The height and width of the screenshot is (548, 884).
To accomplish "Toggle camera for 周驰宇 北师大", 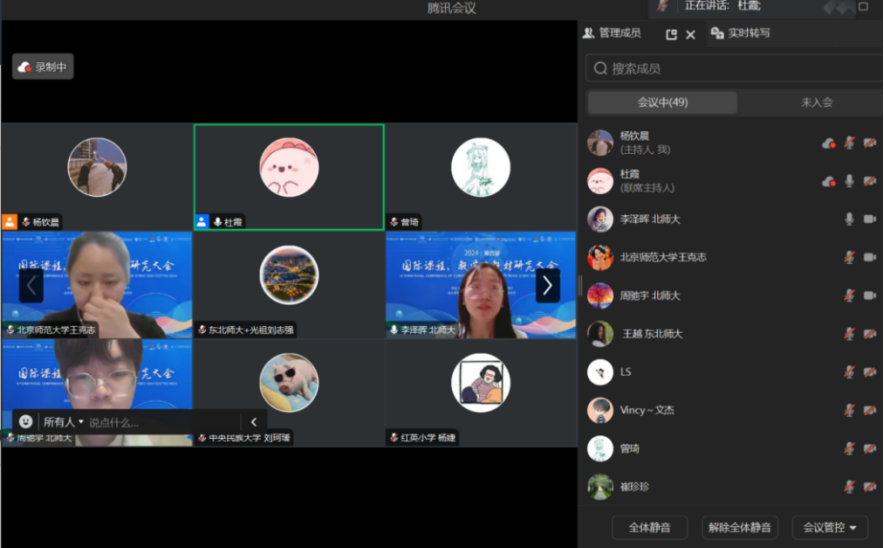I will tap(870, 296).
